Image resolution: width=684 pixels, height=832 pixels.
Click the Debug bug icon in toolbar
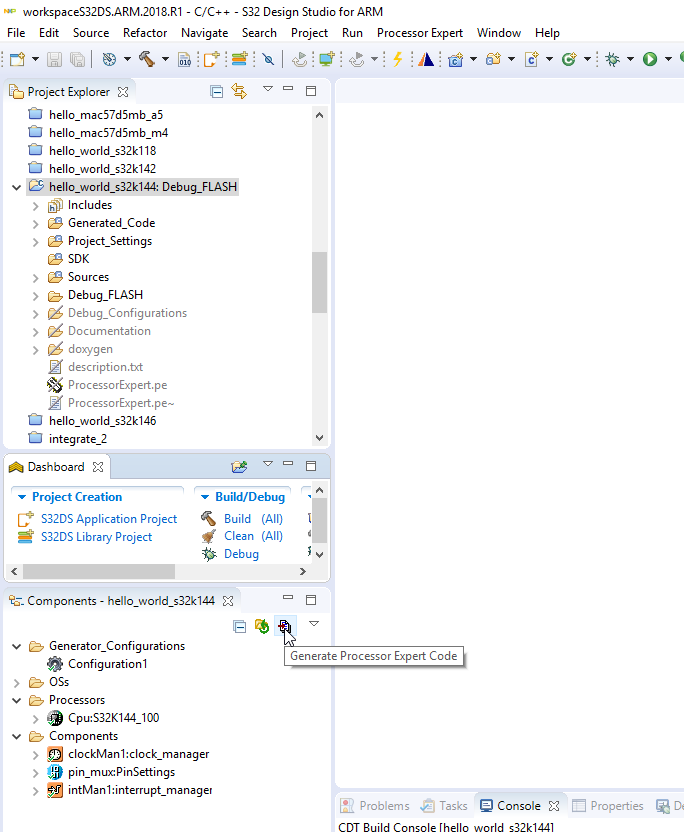(x=612, y=59)
